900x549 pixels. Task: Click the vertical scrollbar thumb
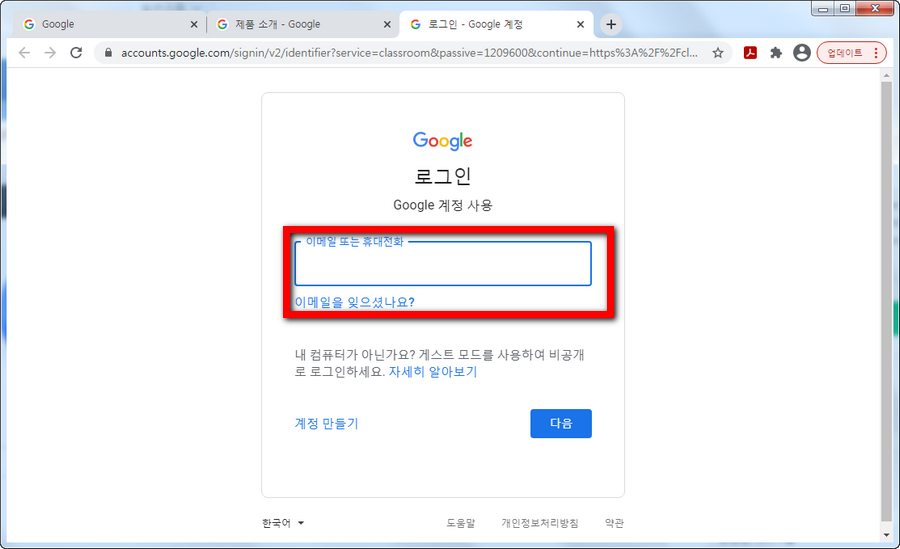(887, 301)
